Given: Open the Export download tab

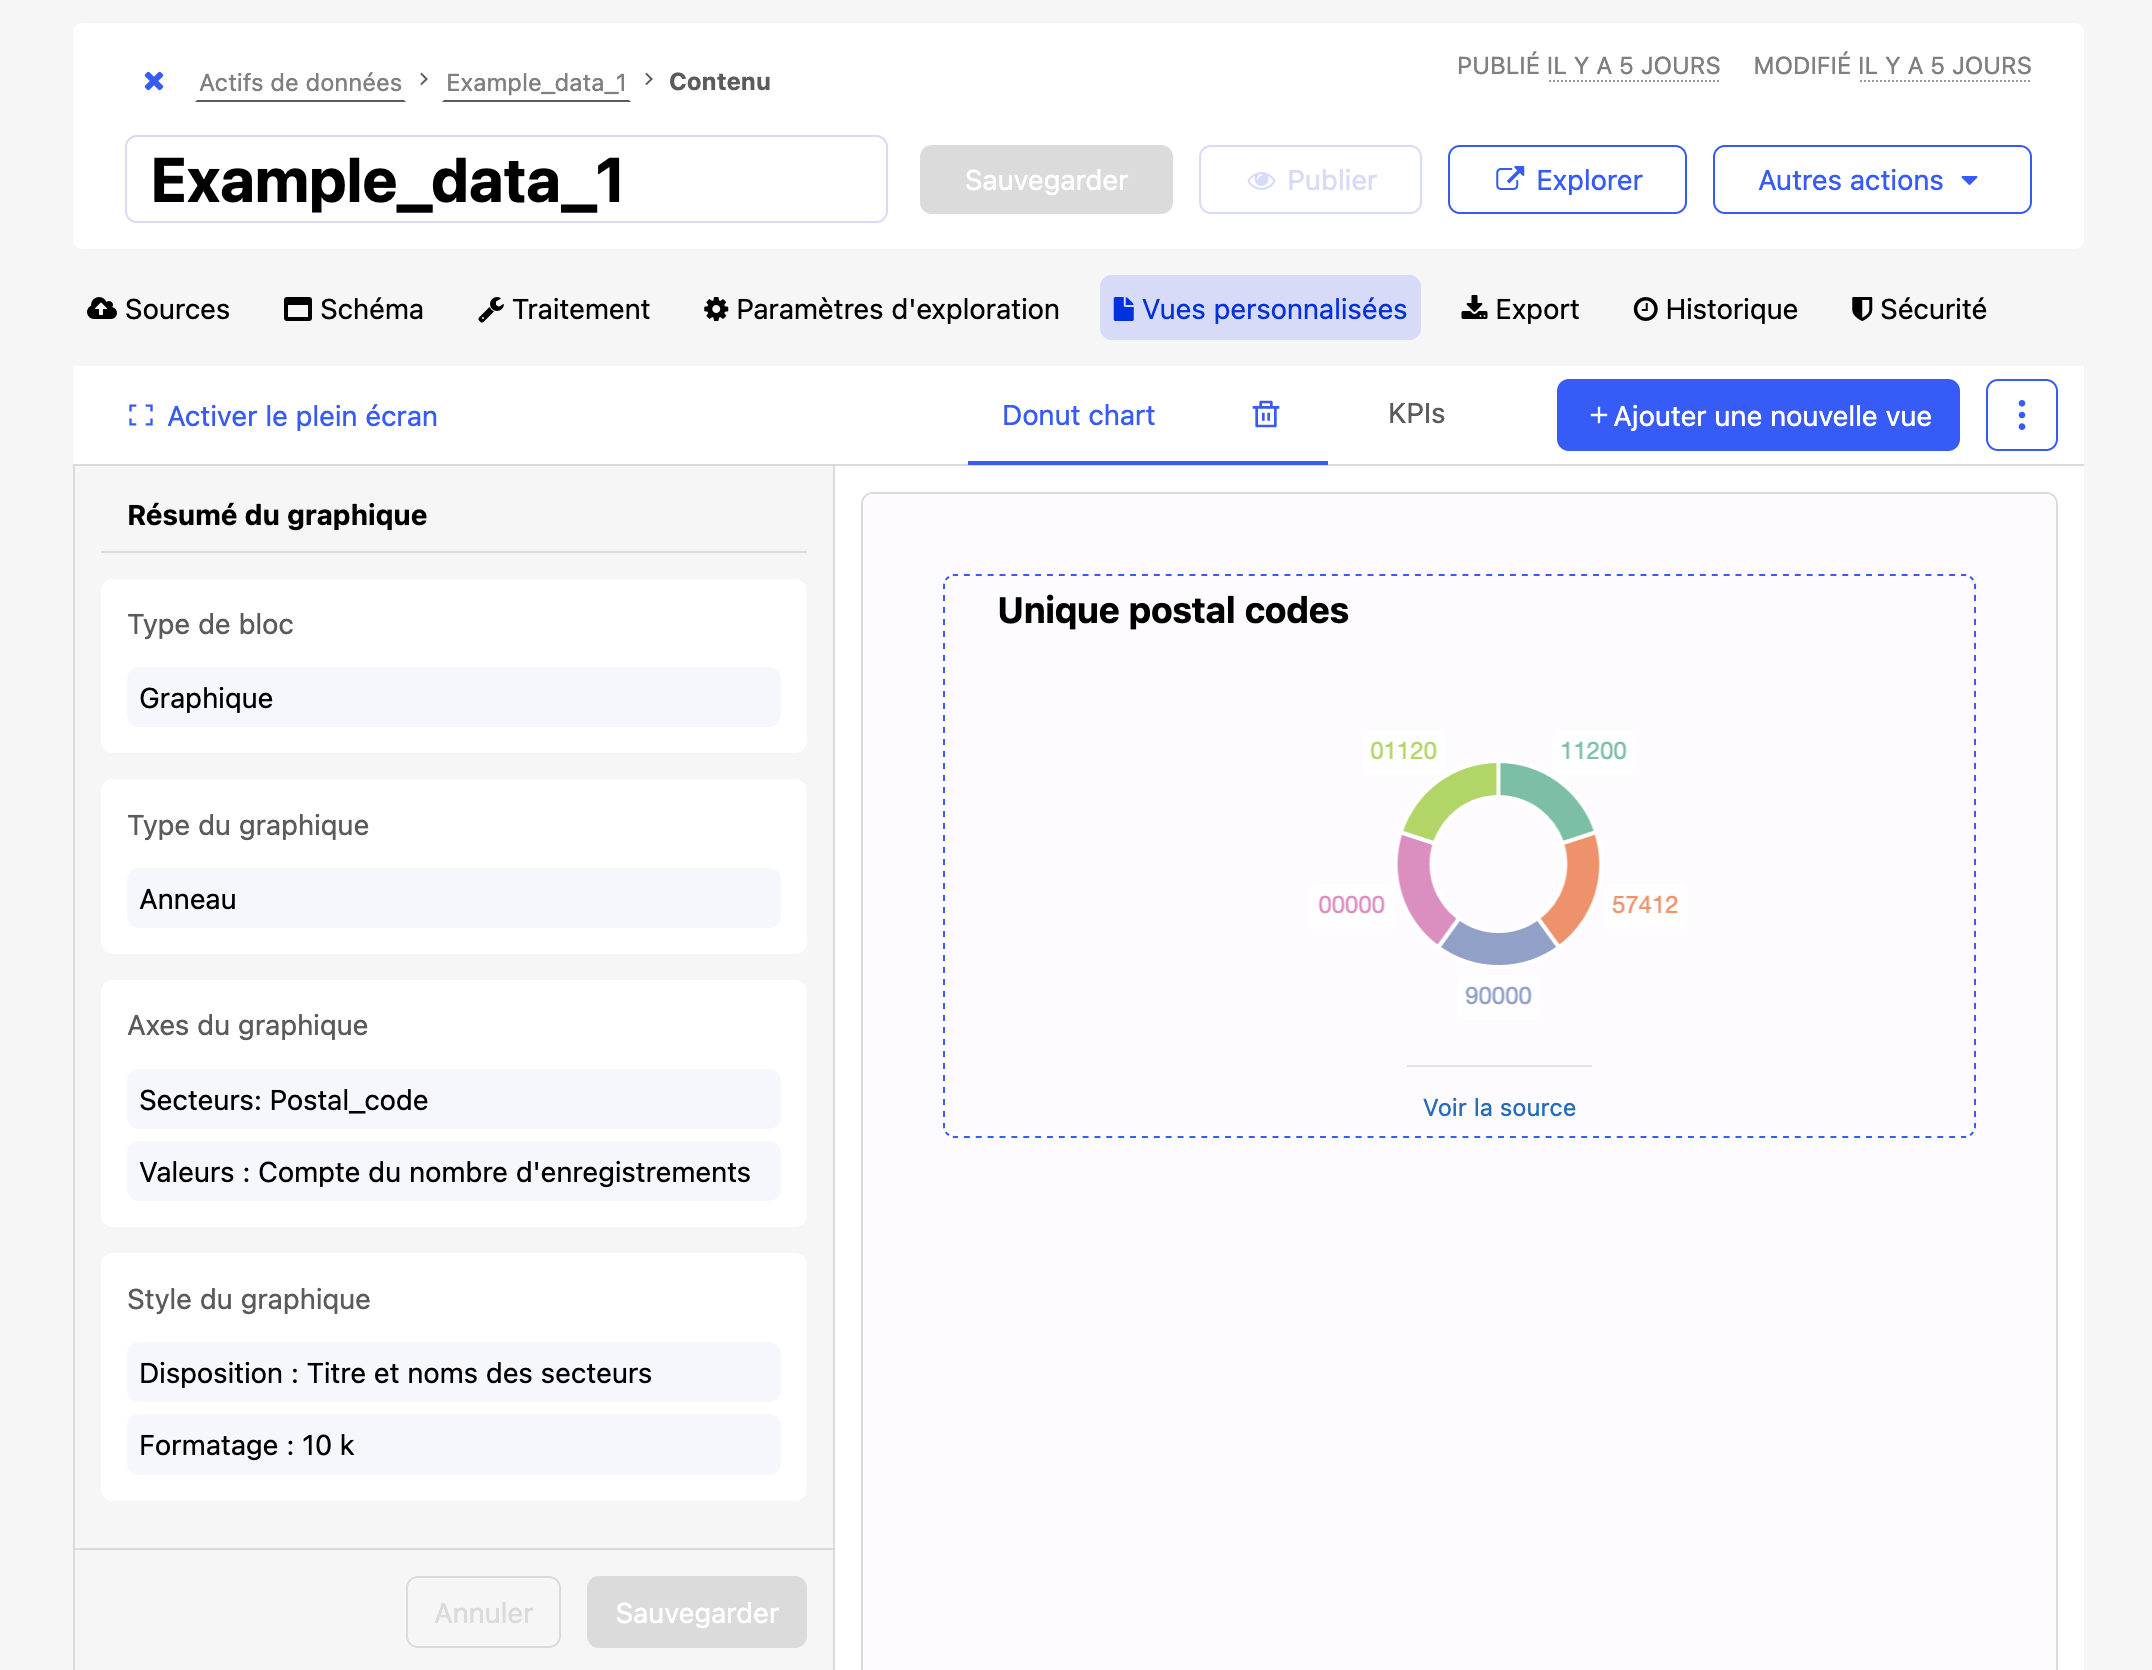Looking at the screenshot, I should coord(1521,309).
